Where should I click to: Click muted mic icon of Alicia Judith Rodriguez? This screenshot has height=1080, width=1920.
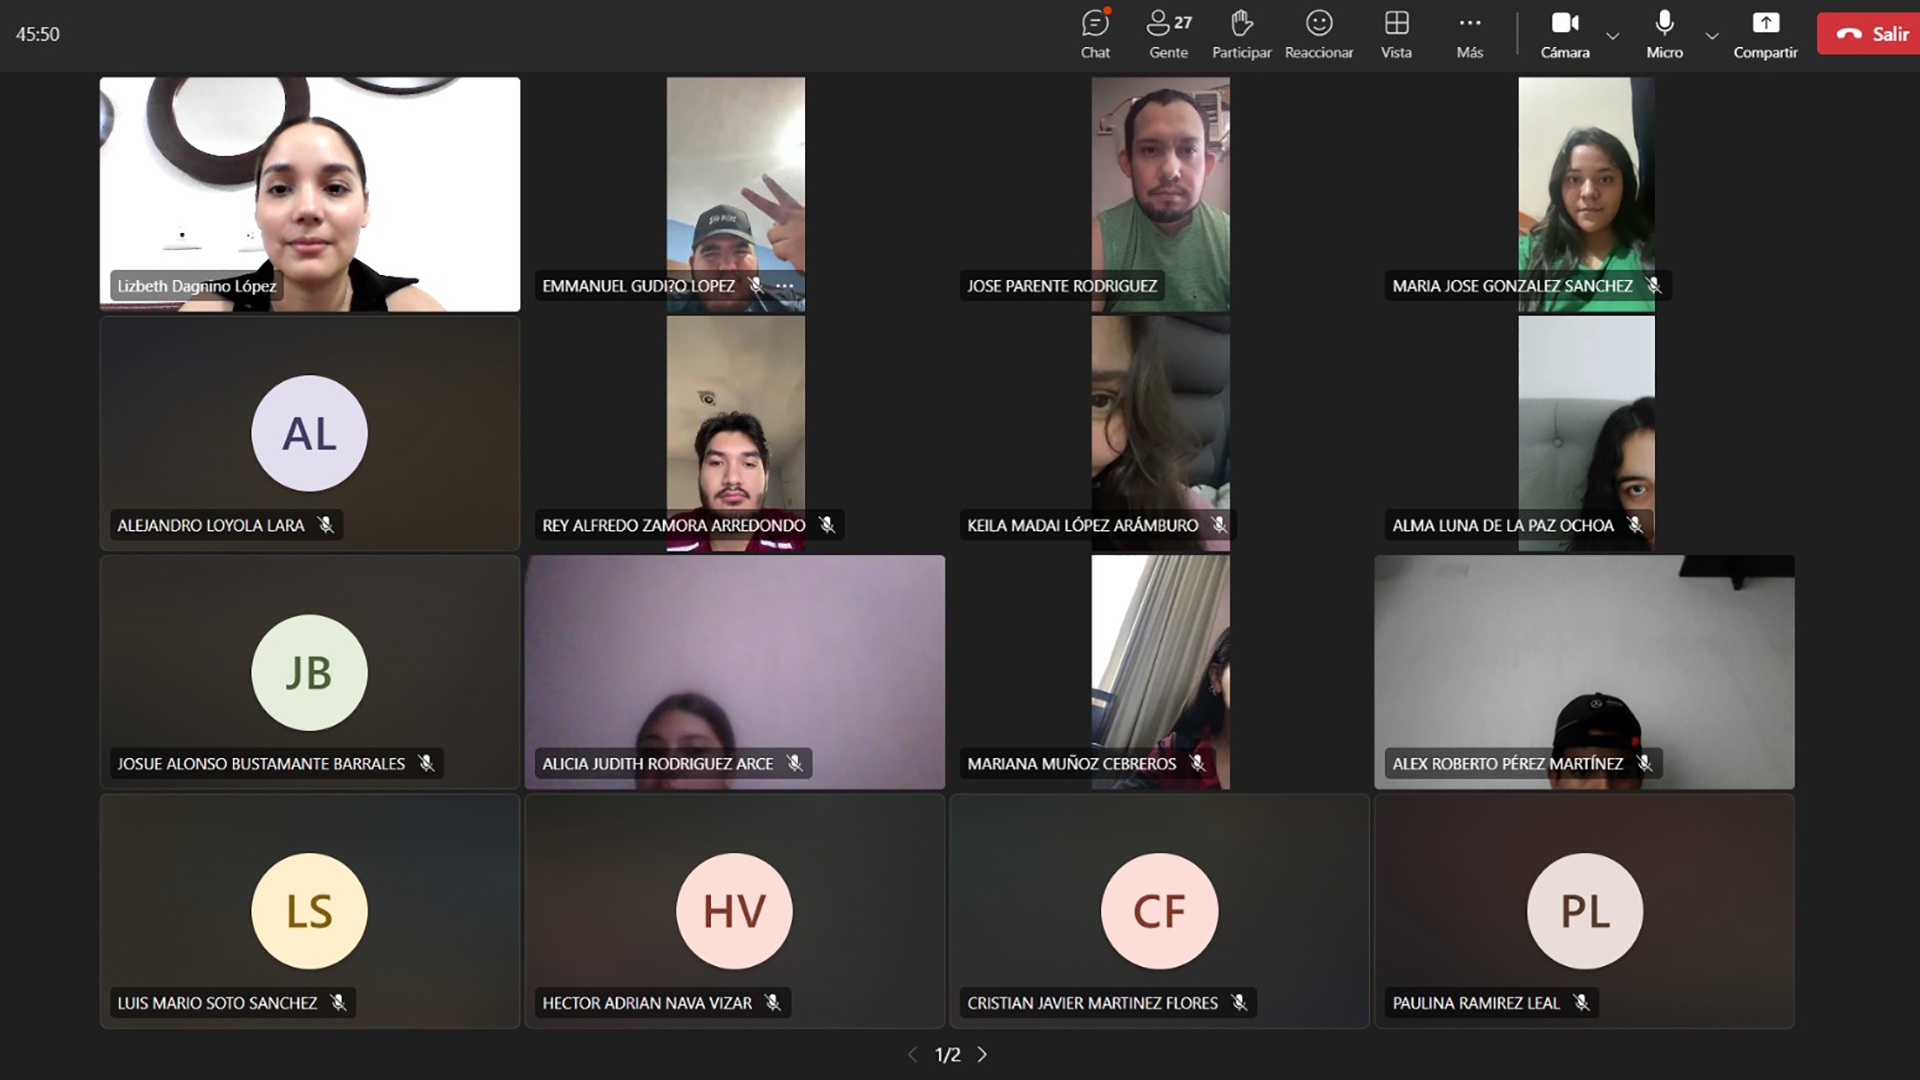795,764
